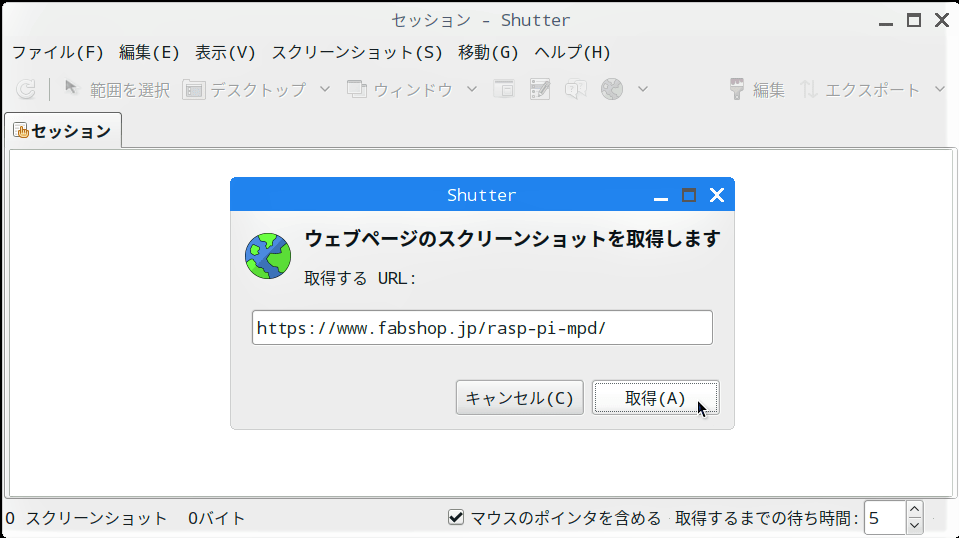Close the Shutter dialog window
The image size is (959, 538).
[717, 195]
